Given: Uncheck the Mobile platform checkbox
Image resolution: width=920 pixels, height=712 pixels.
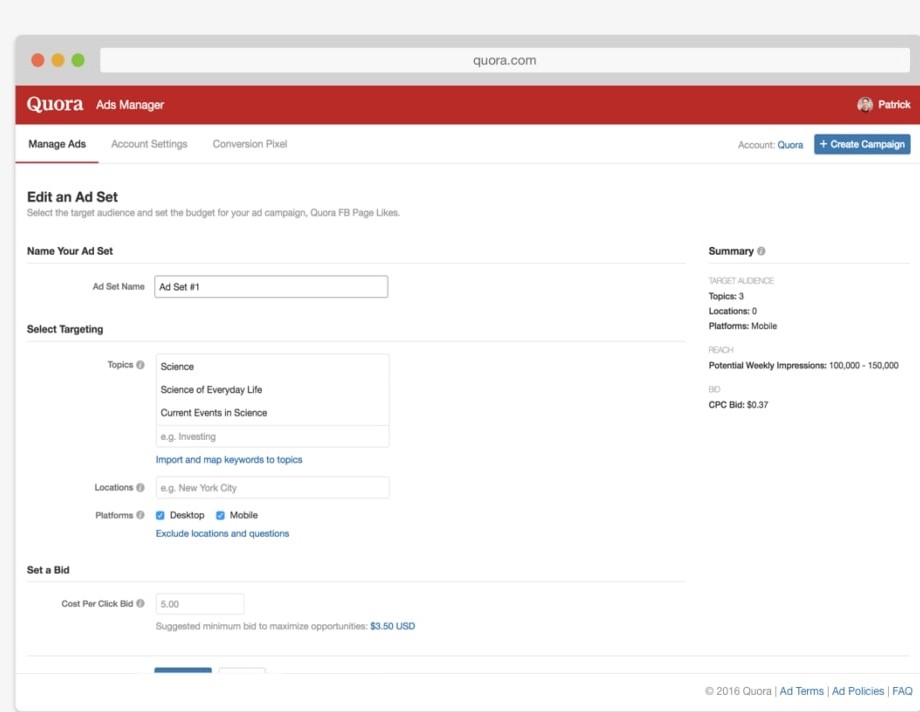Looking at the screenshot, I should (x=220, y=515).
